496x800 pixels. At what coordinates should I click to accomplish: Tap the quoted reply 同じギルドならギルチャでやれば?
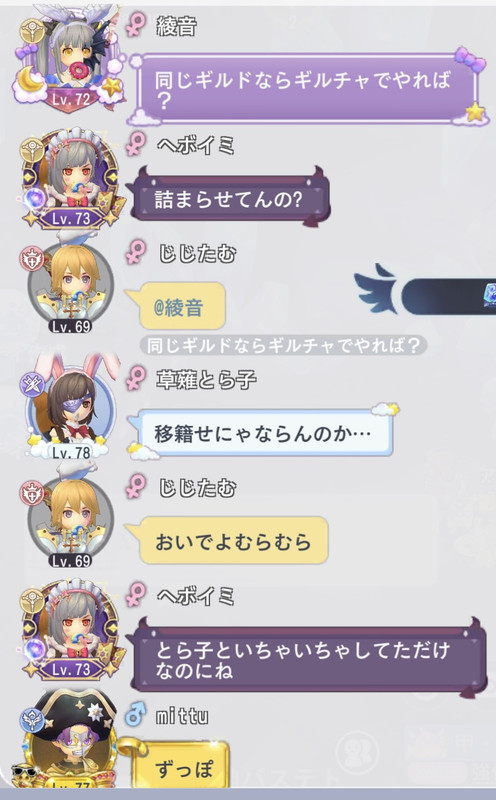pos(284,345)
